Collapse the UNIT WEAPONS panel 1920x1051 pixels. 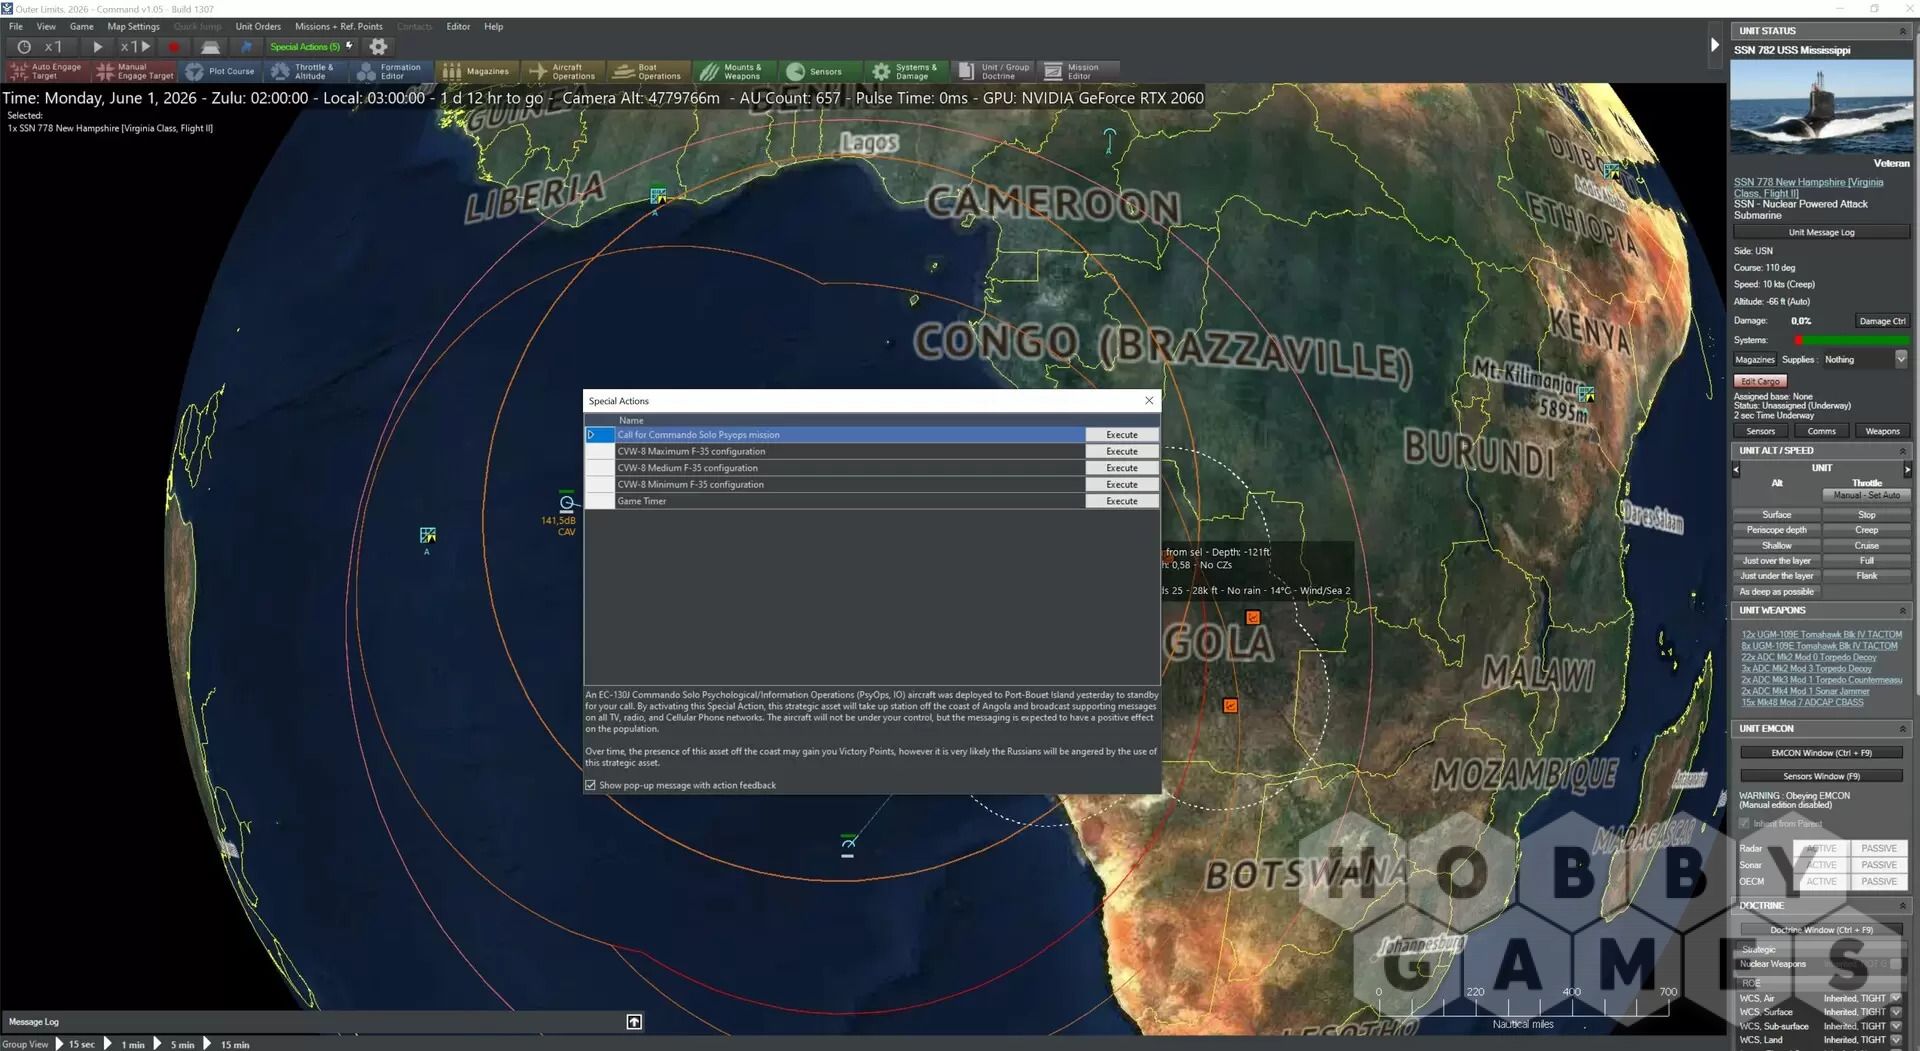[x=1902, y=611]
